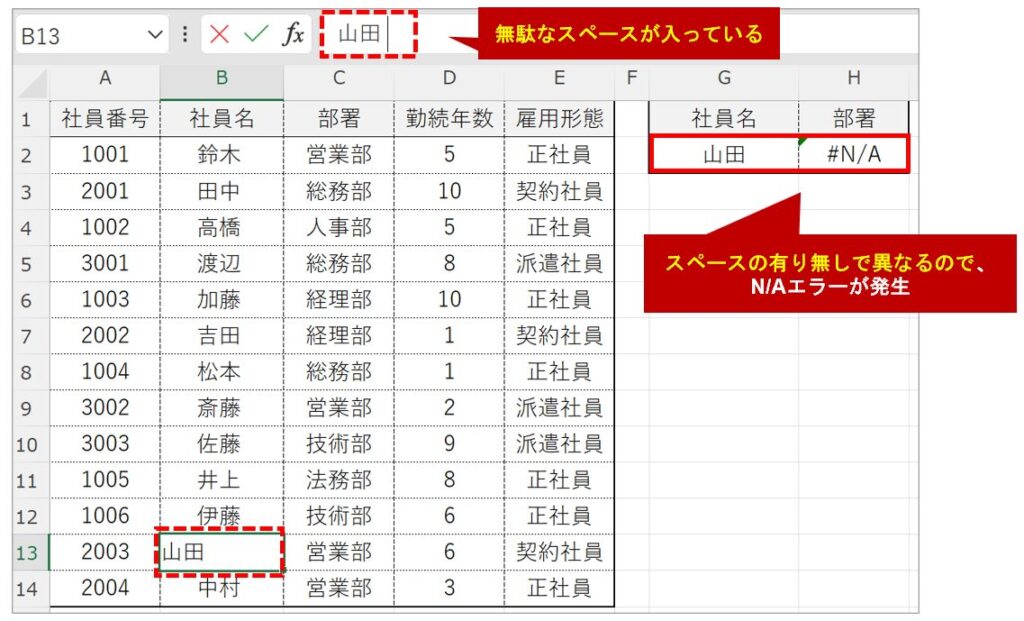The height and width of the screenshot is (621, 1024).
Task: Select cell B14 containing 中村
Action: point(222,587)
